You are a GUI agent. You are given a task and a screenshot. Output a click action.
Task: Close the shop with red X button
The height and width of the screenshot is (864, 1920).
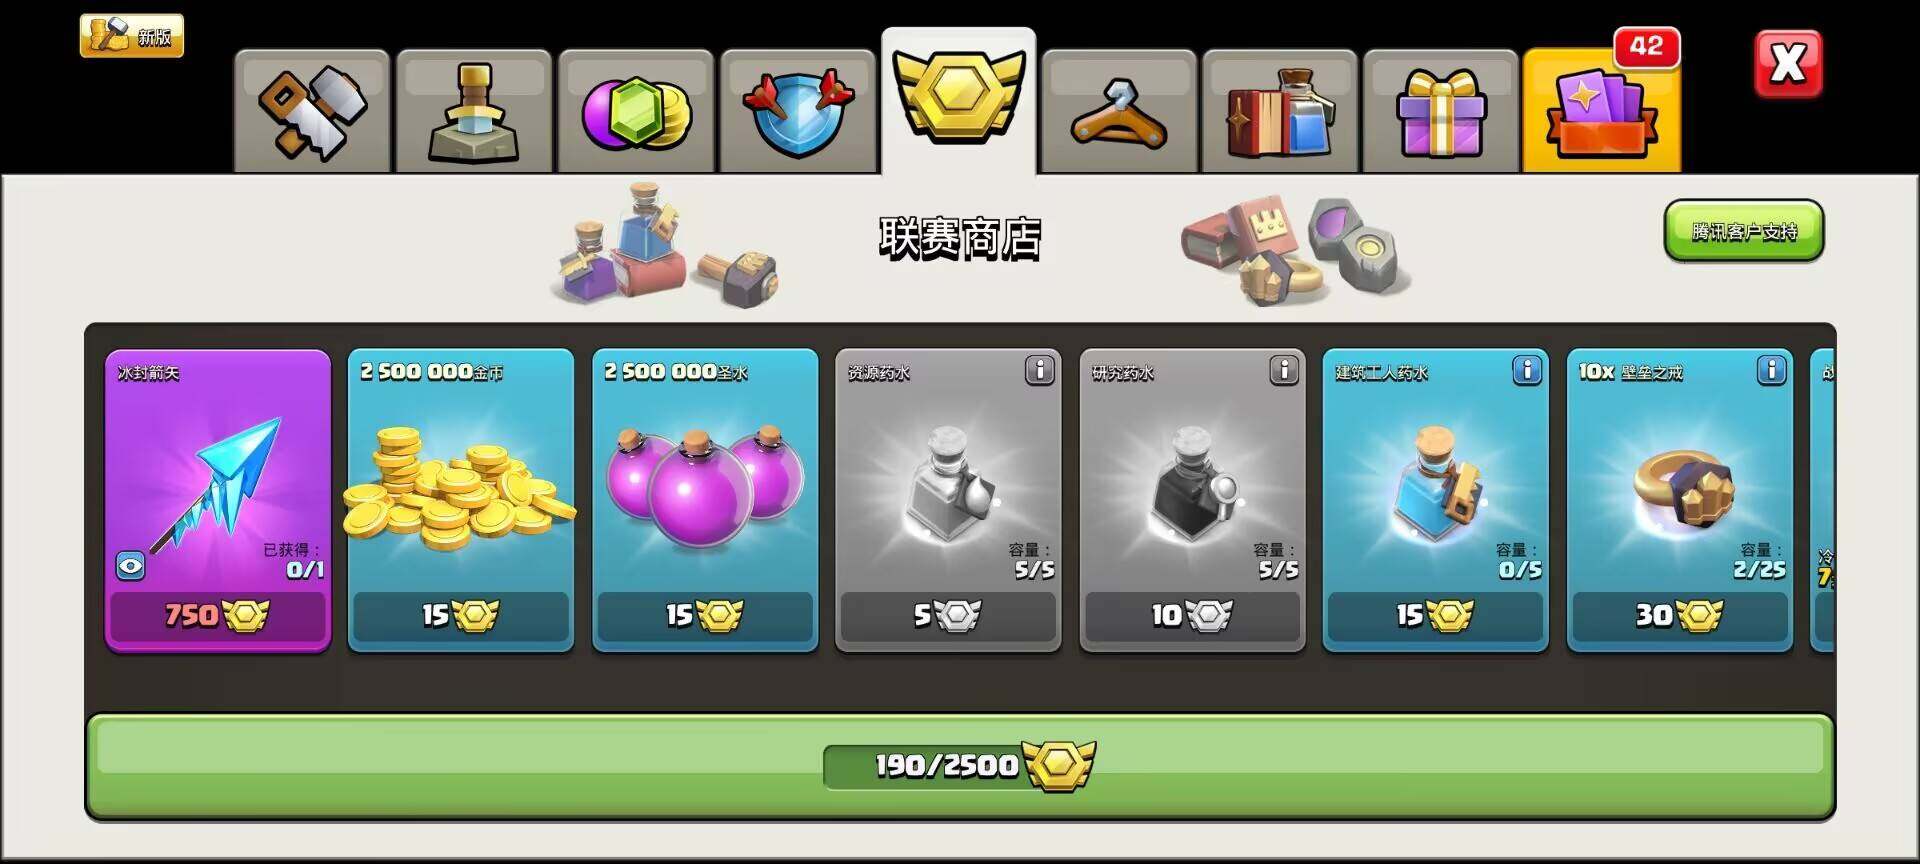[x=1788, y=64]
